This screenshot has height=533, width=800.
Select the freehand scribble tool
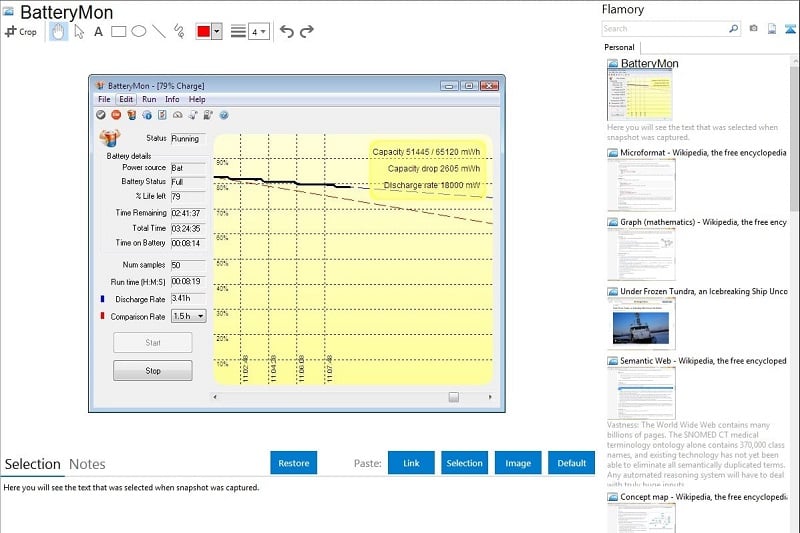179,32
